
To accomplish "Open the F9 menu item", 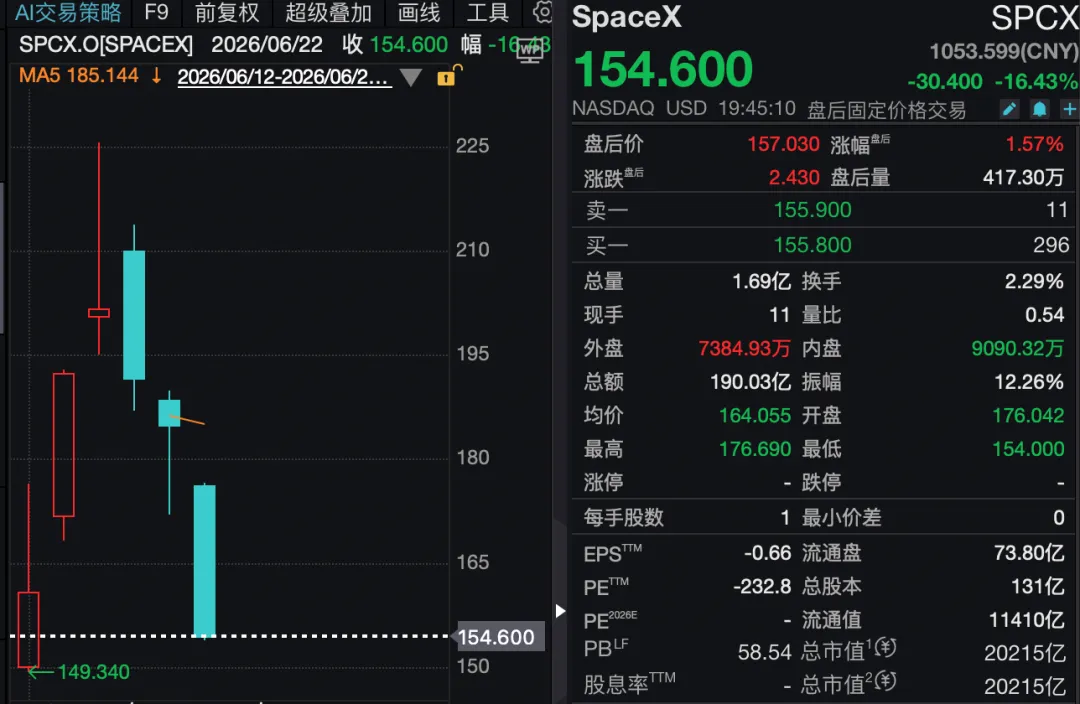I will [156, 12].
